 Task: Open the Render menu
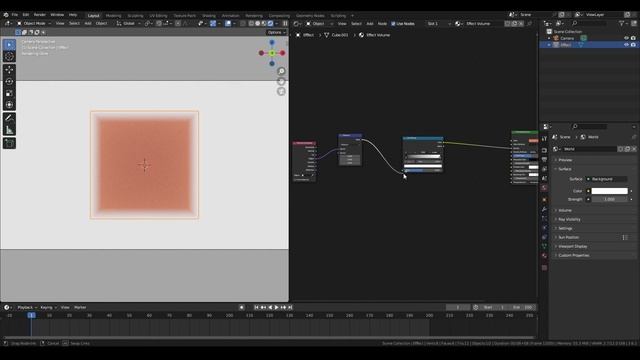(x=40, y=15)
